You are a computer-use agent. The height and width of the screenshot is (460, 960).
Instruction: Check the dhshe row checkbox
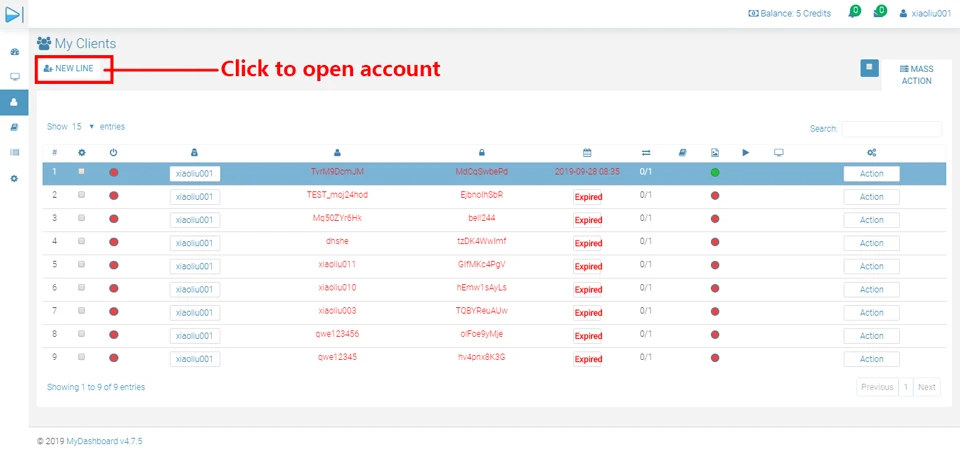[81, 241]
